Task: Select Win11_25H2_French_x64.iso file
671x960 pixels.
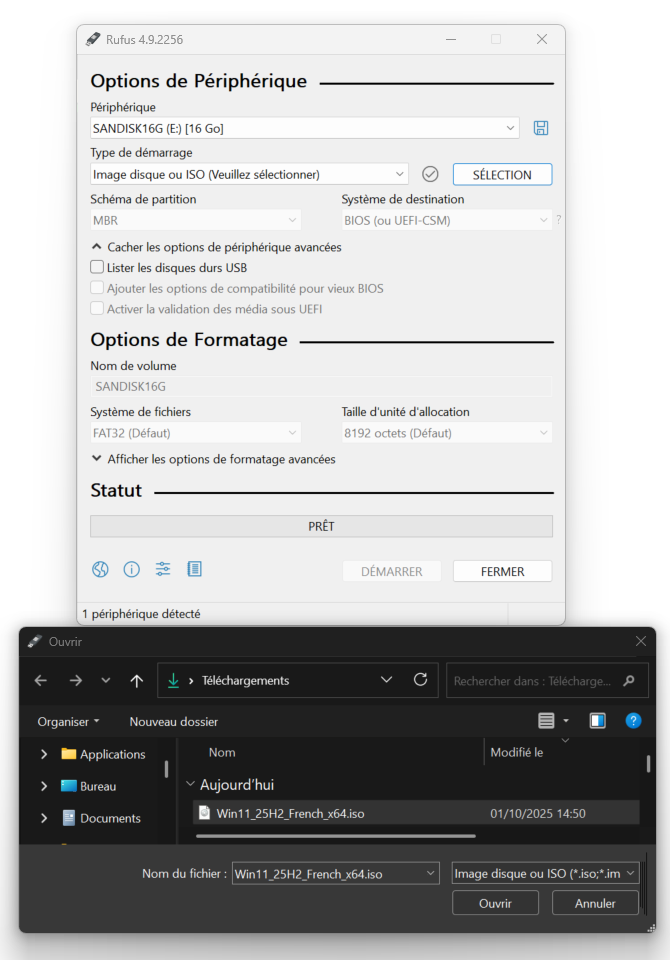Action: [x=290, y=813]
